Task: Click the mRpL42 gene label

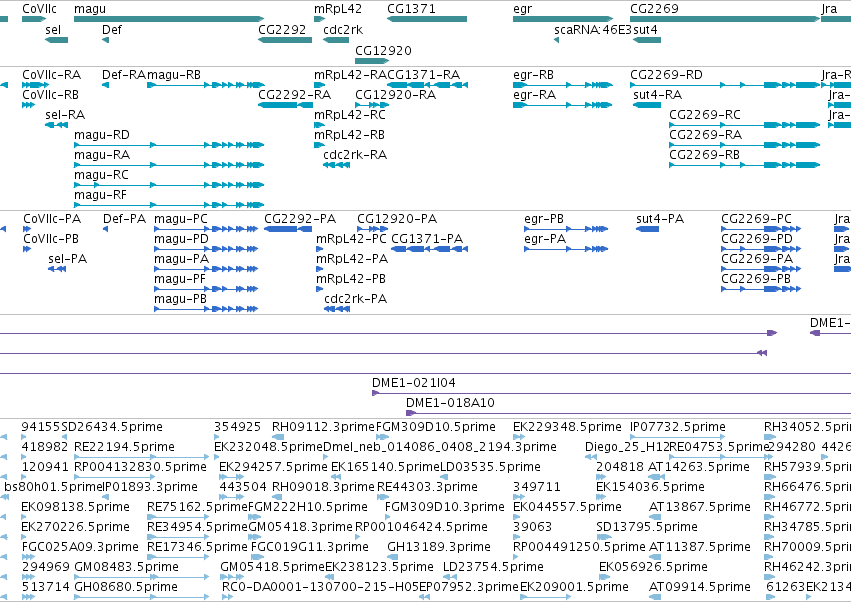Action: pyautogui.click(x=338, y=9)
